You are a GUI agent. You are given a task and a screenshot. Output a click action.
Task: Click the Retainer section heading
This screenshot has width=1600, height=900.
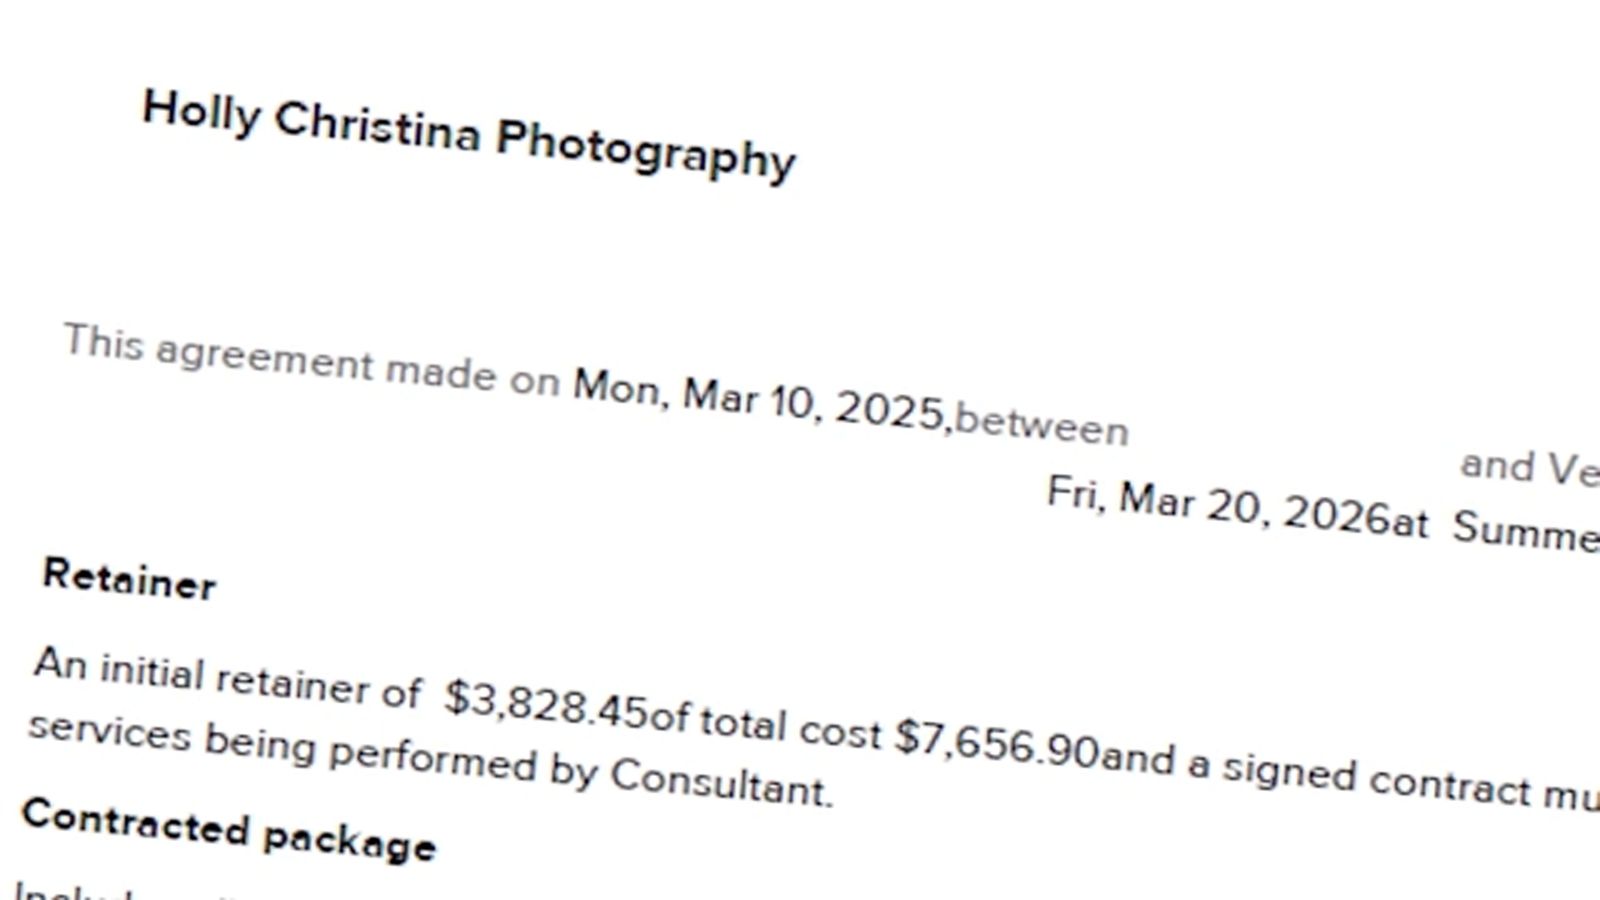click(129, 580)
